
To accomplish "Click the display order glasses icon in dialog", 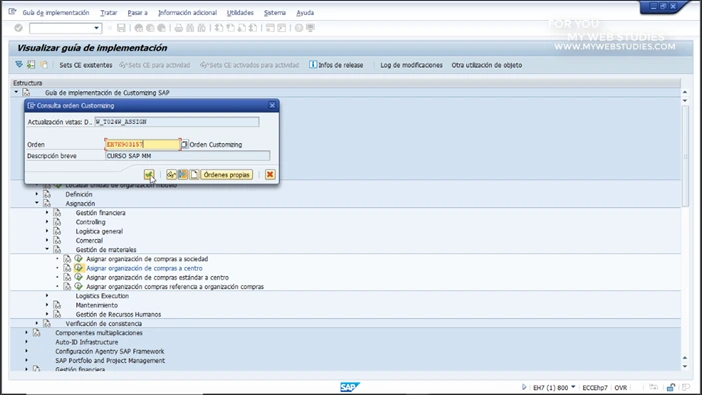I will tap(171, 174).
